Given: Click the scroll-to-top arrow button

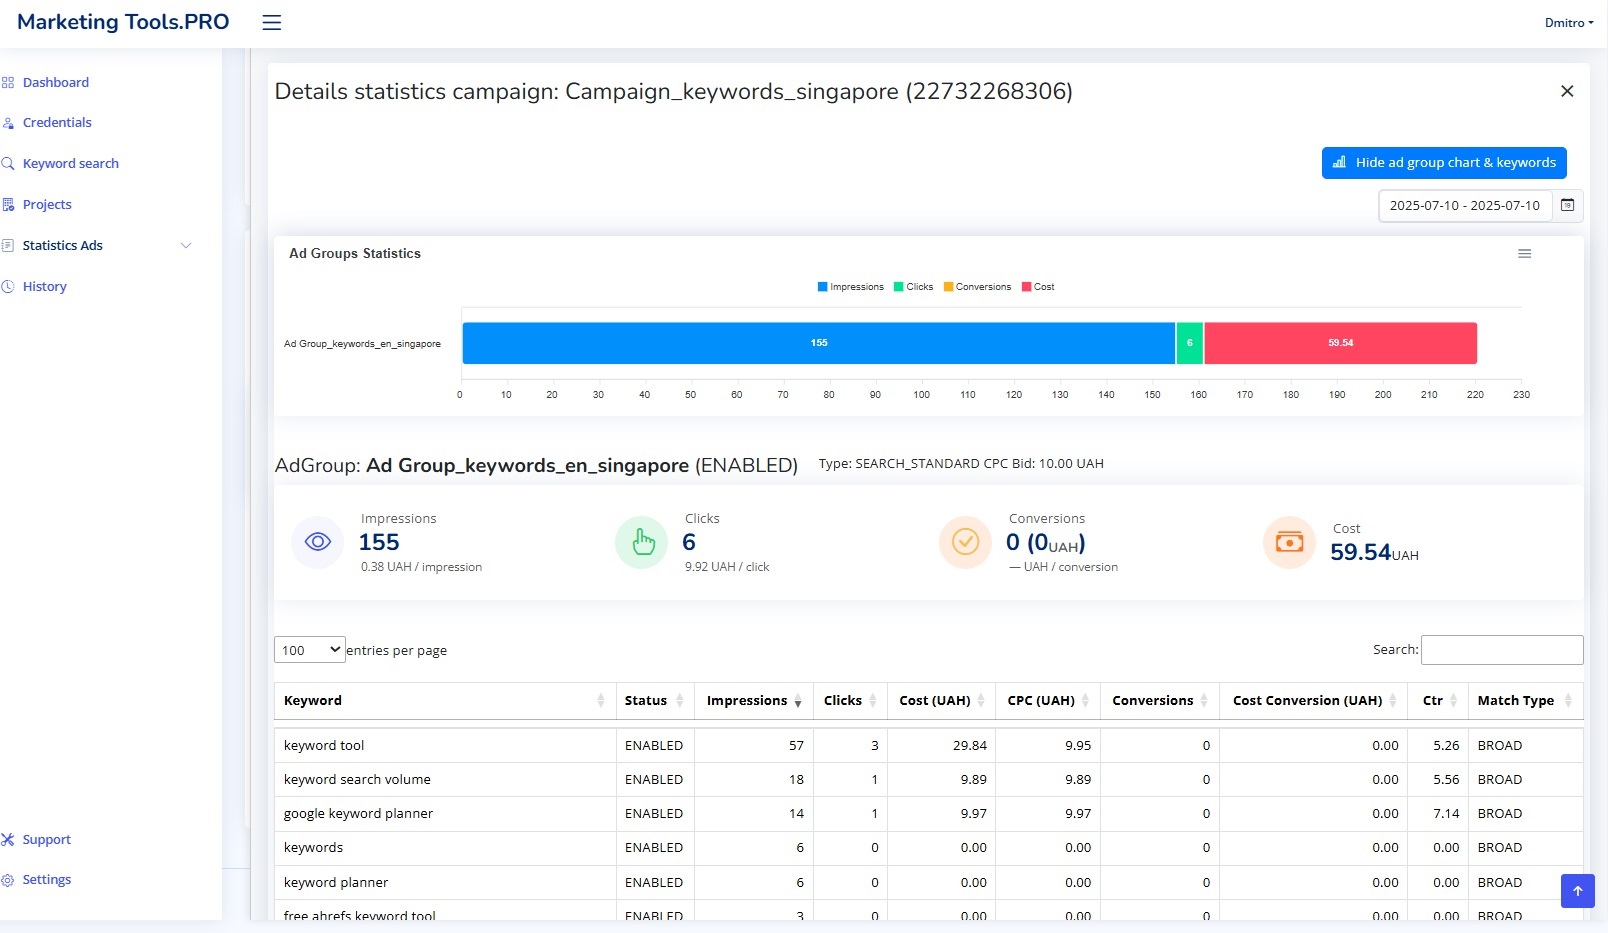Looking at the screenshot, I should coord(1577,891).
